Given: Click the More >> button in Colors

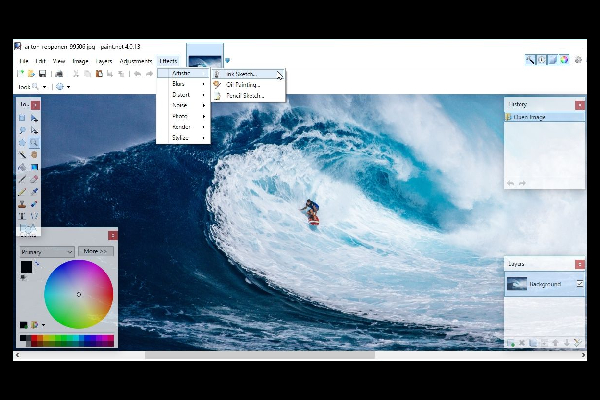Looking at the screenshot, I should [96, 252].
